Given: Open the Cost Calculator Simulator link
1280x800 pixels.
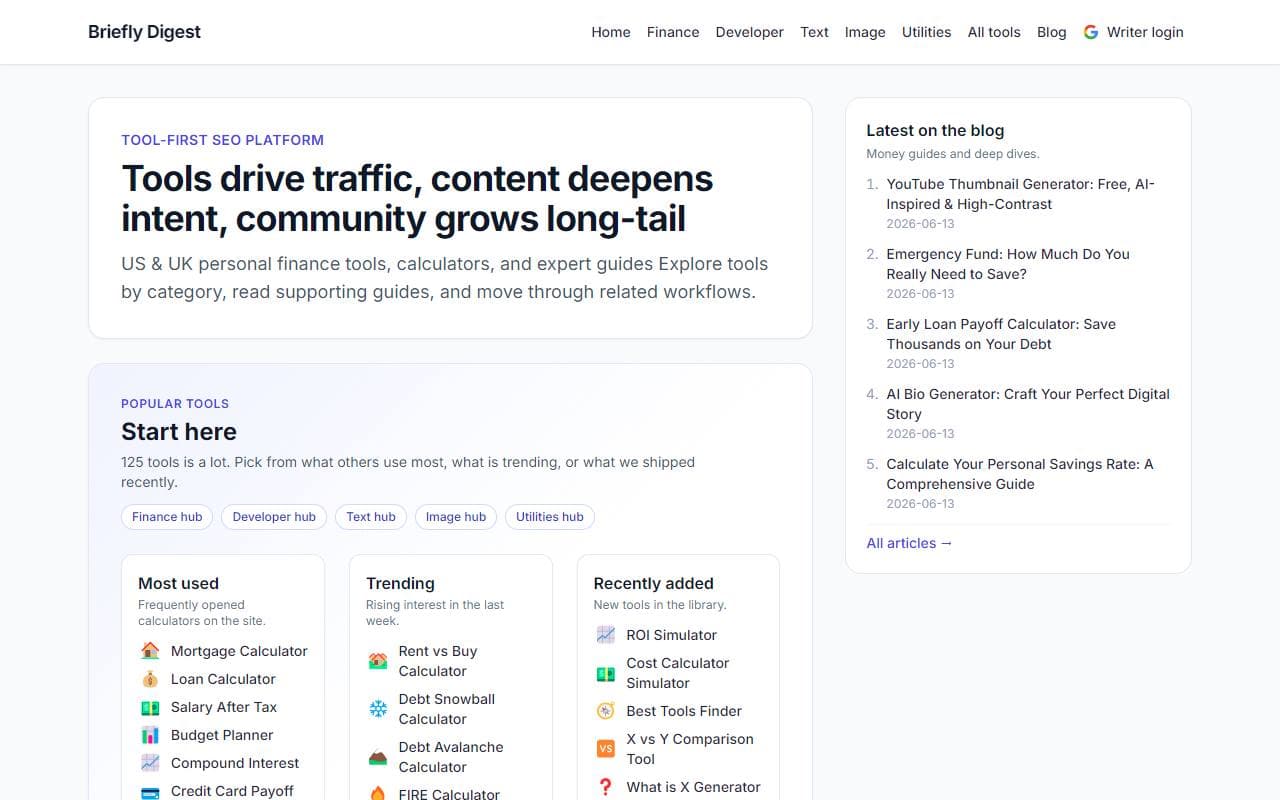Looking at the screenshot, I should click(678, 673).
